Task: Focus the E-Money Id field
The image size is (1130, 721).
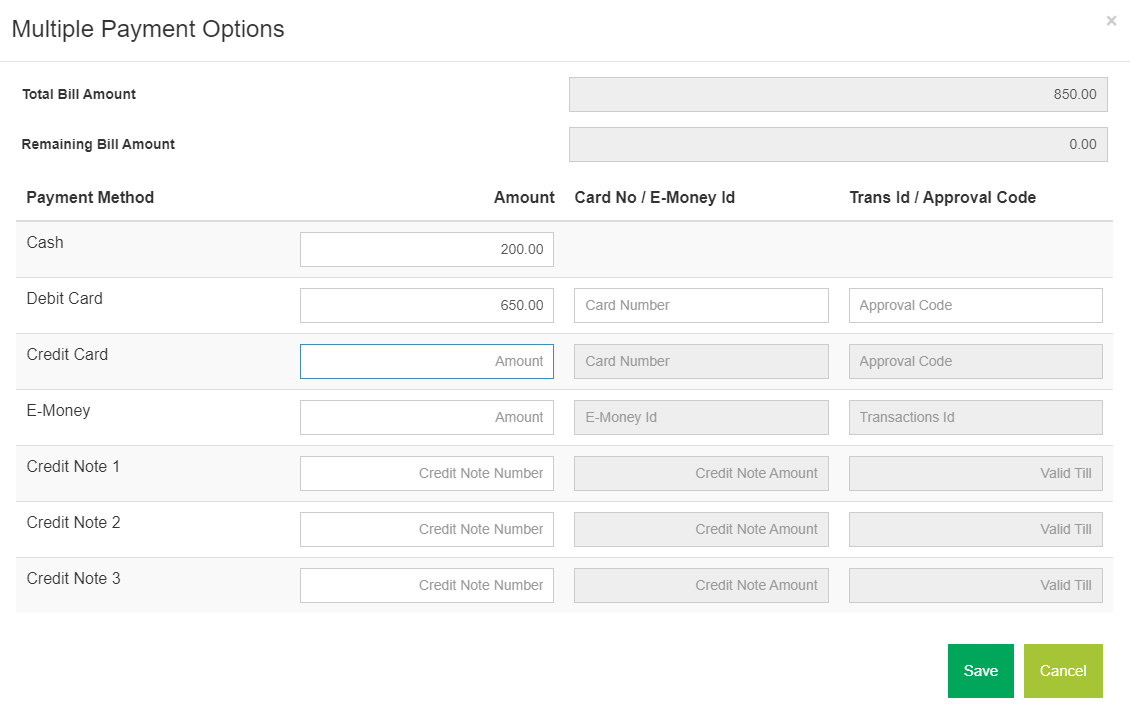Action: (x=701, y=418)
